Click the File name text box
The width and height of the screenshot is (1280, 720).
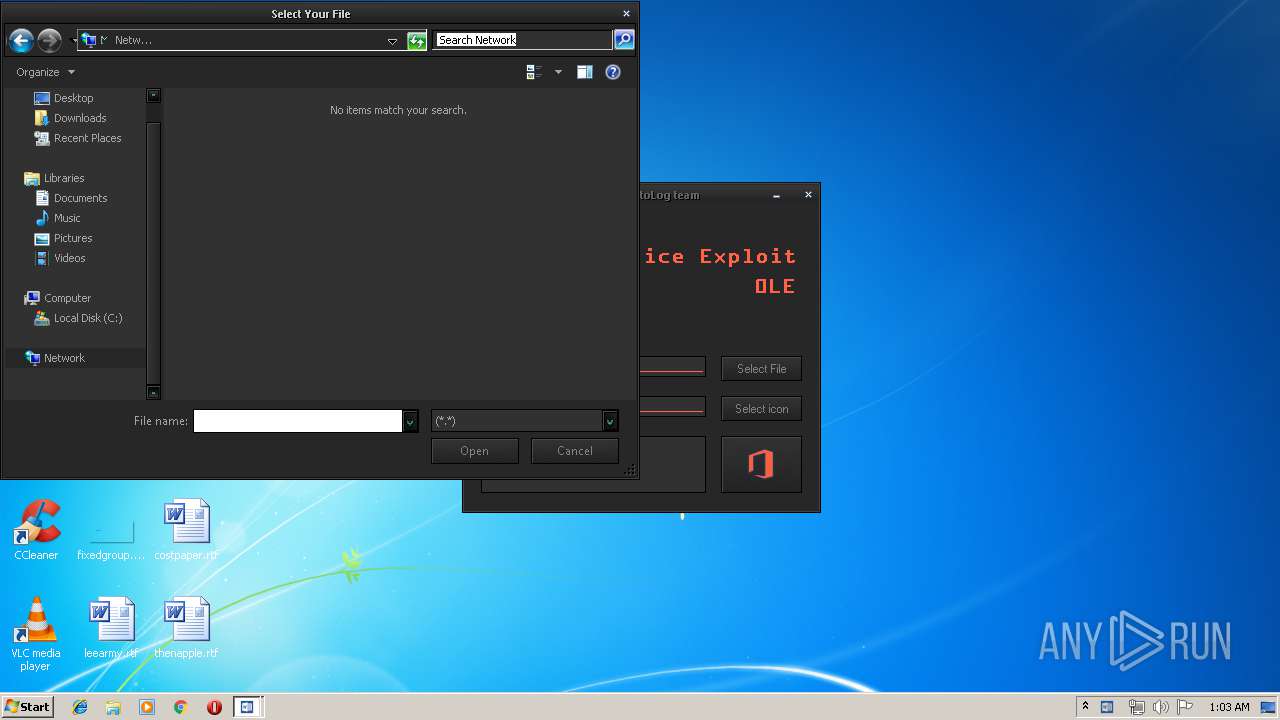[x=297, y=421]
